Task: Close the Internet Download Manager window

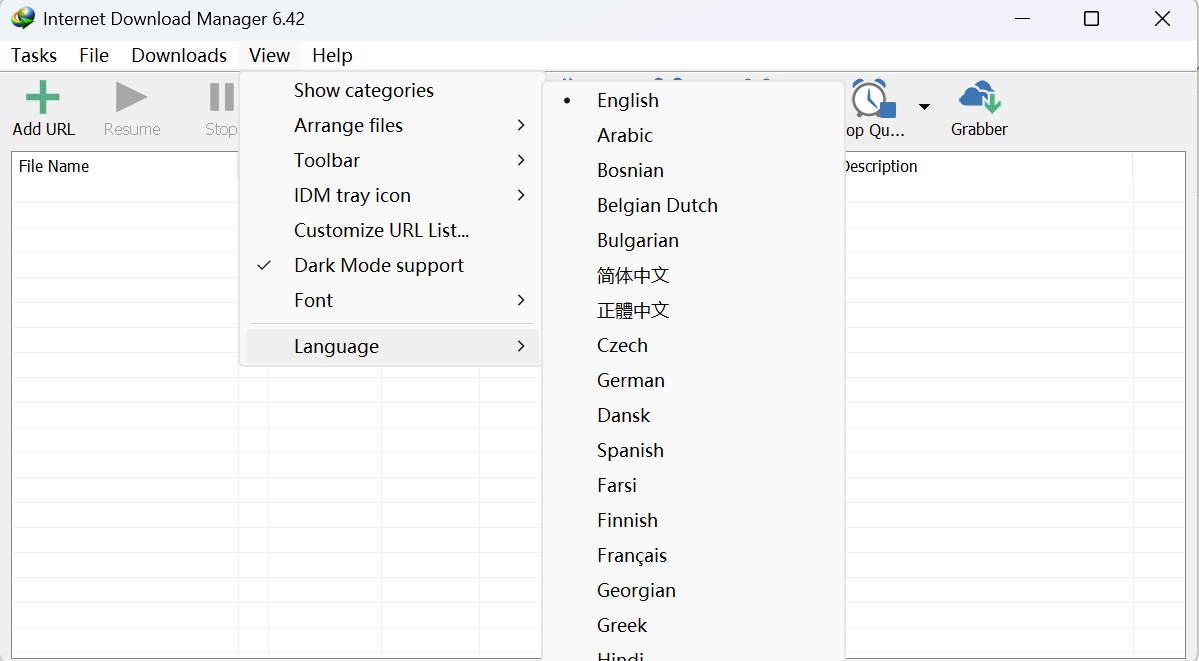Action: tap(1162, 18)
